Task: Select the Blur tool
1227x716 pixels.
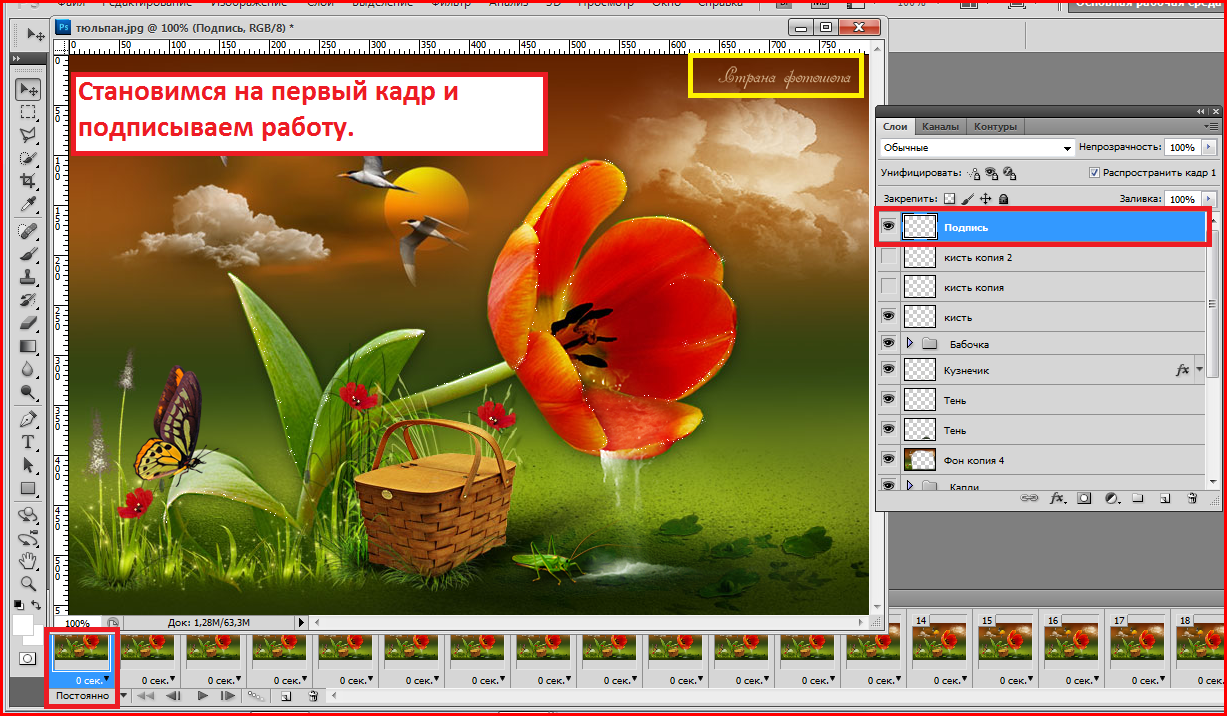Action: [28, 369]
